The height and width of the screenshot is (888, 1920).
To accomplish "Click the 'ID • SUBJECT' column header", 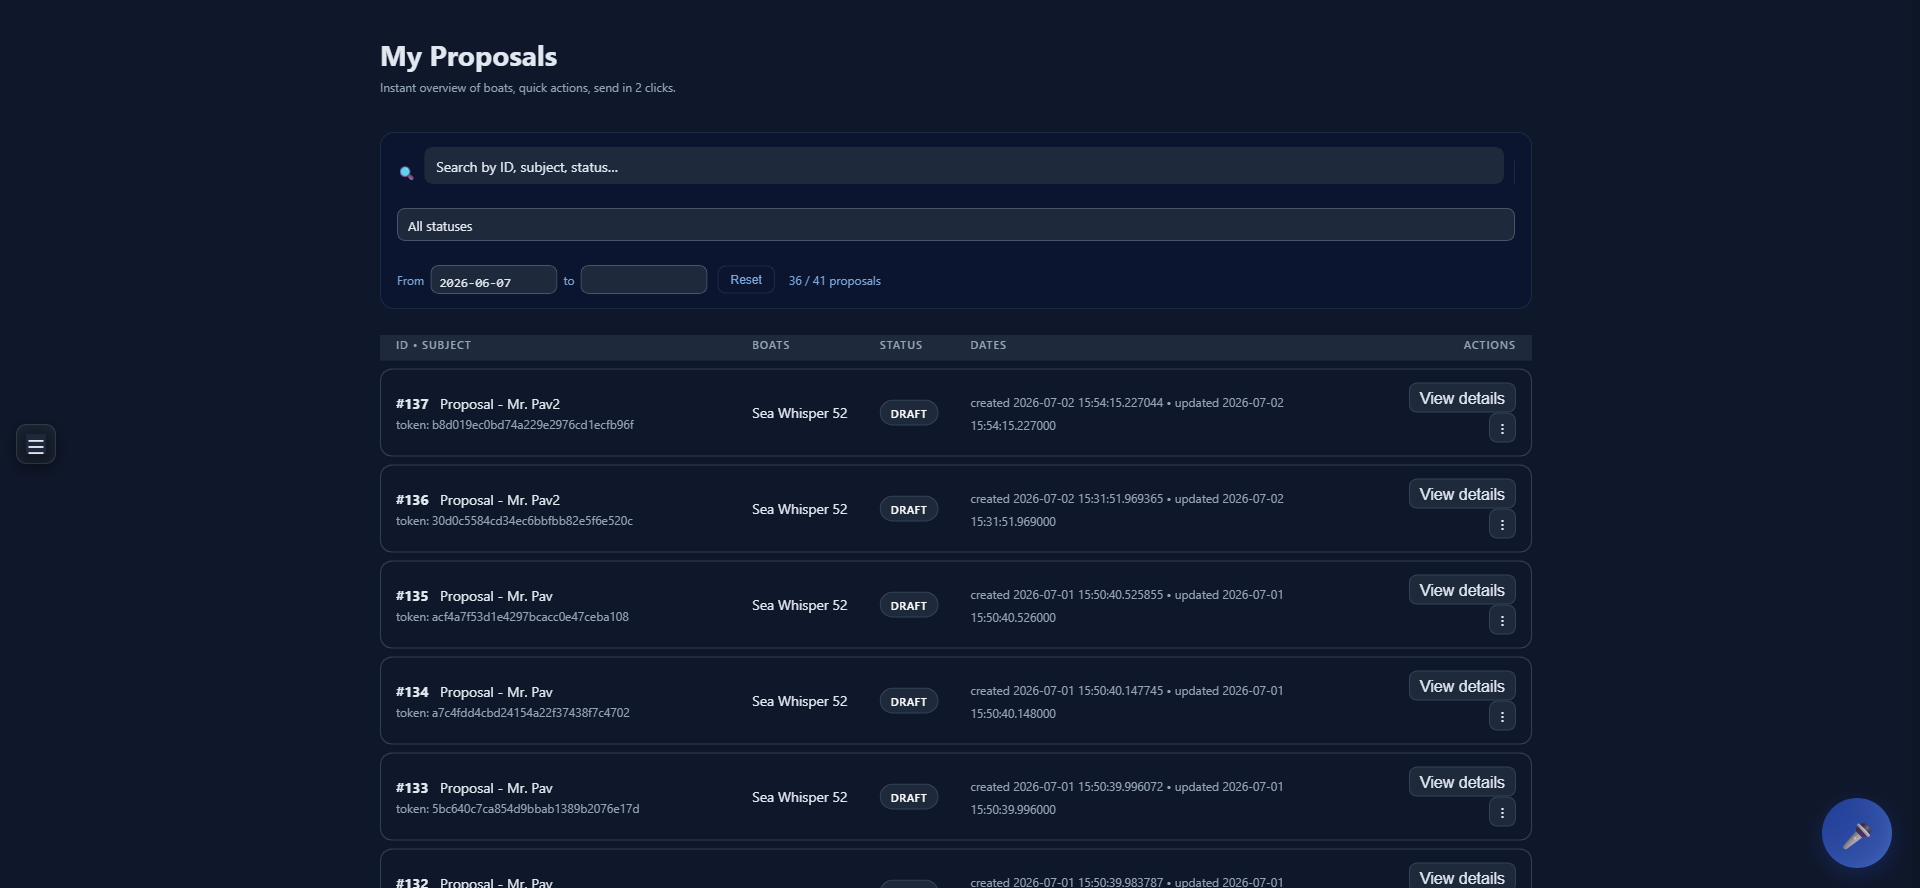I will tap(433, 345).
